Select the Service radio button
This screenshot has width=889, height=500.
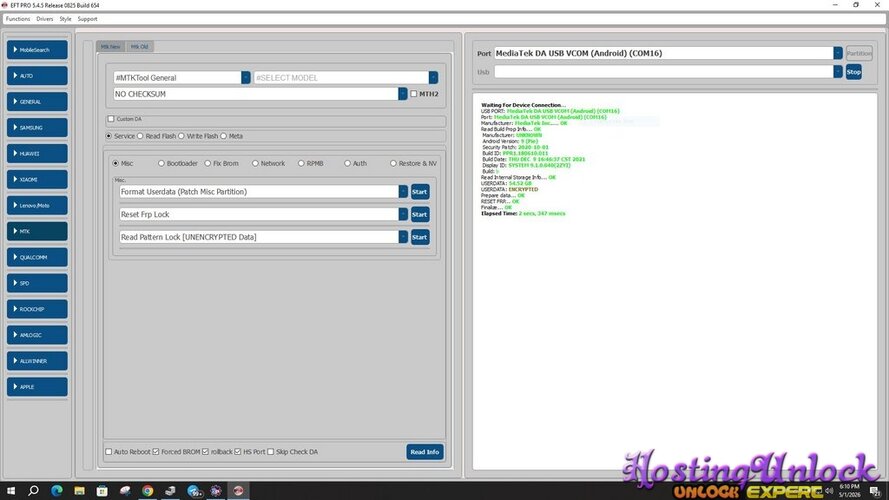[109, 136]
